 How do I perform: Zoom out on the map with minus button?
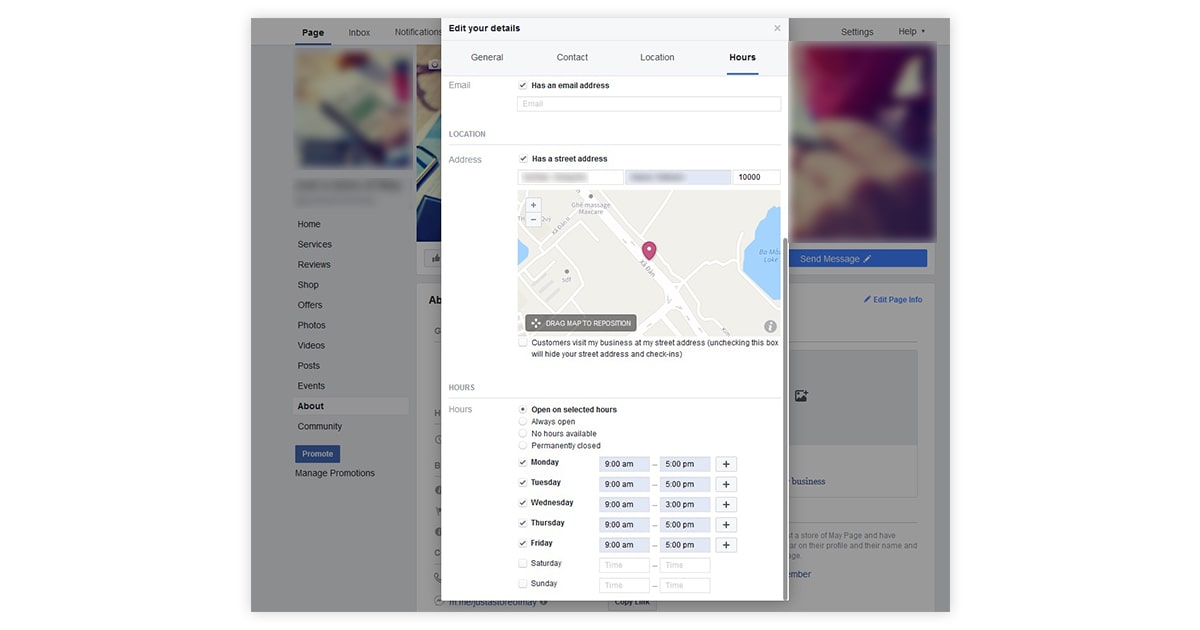point(533,219)
